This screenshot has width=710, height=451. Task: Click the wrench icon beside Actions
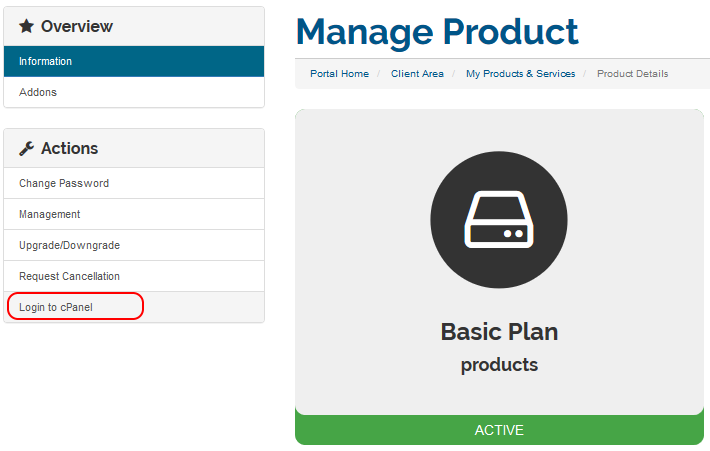(26, 149)
